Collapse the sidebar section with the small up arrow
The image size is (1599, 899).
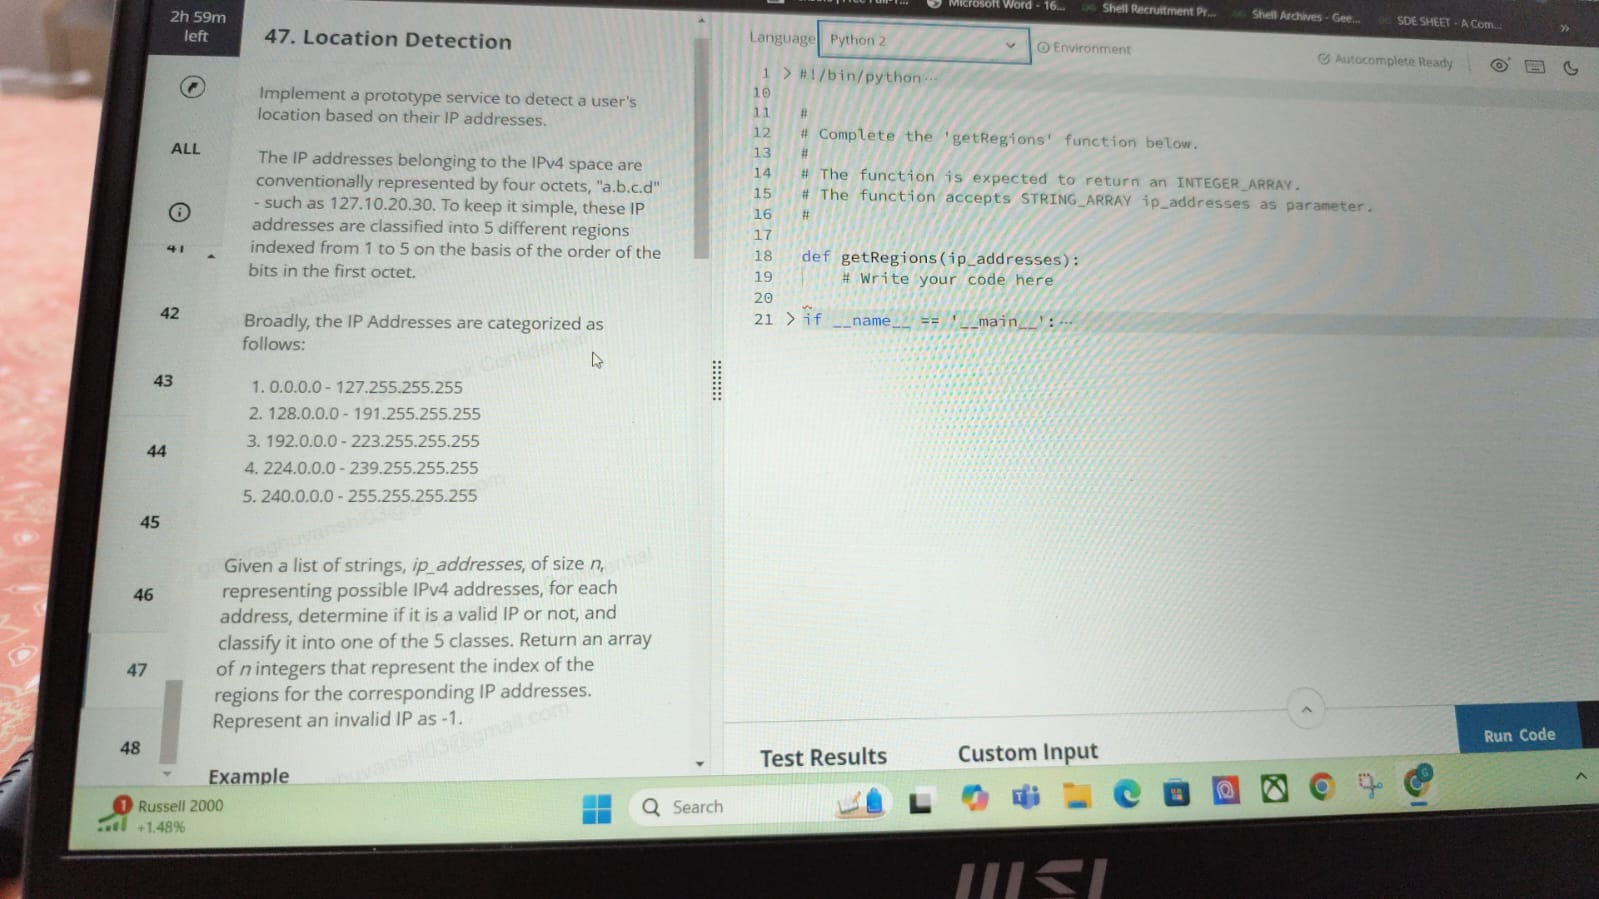click(x=212, y=257)
